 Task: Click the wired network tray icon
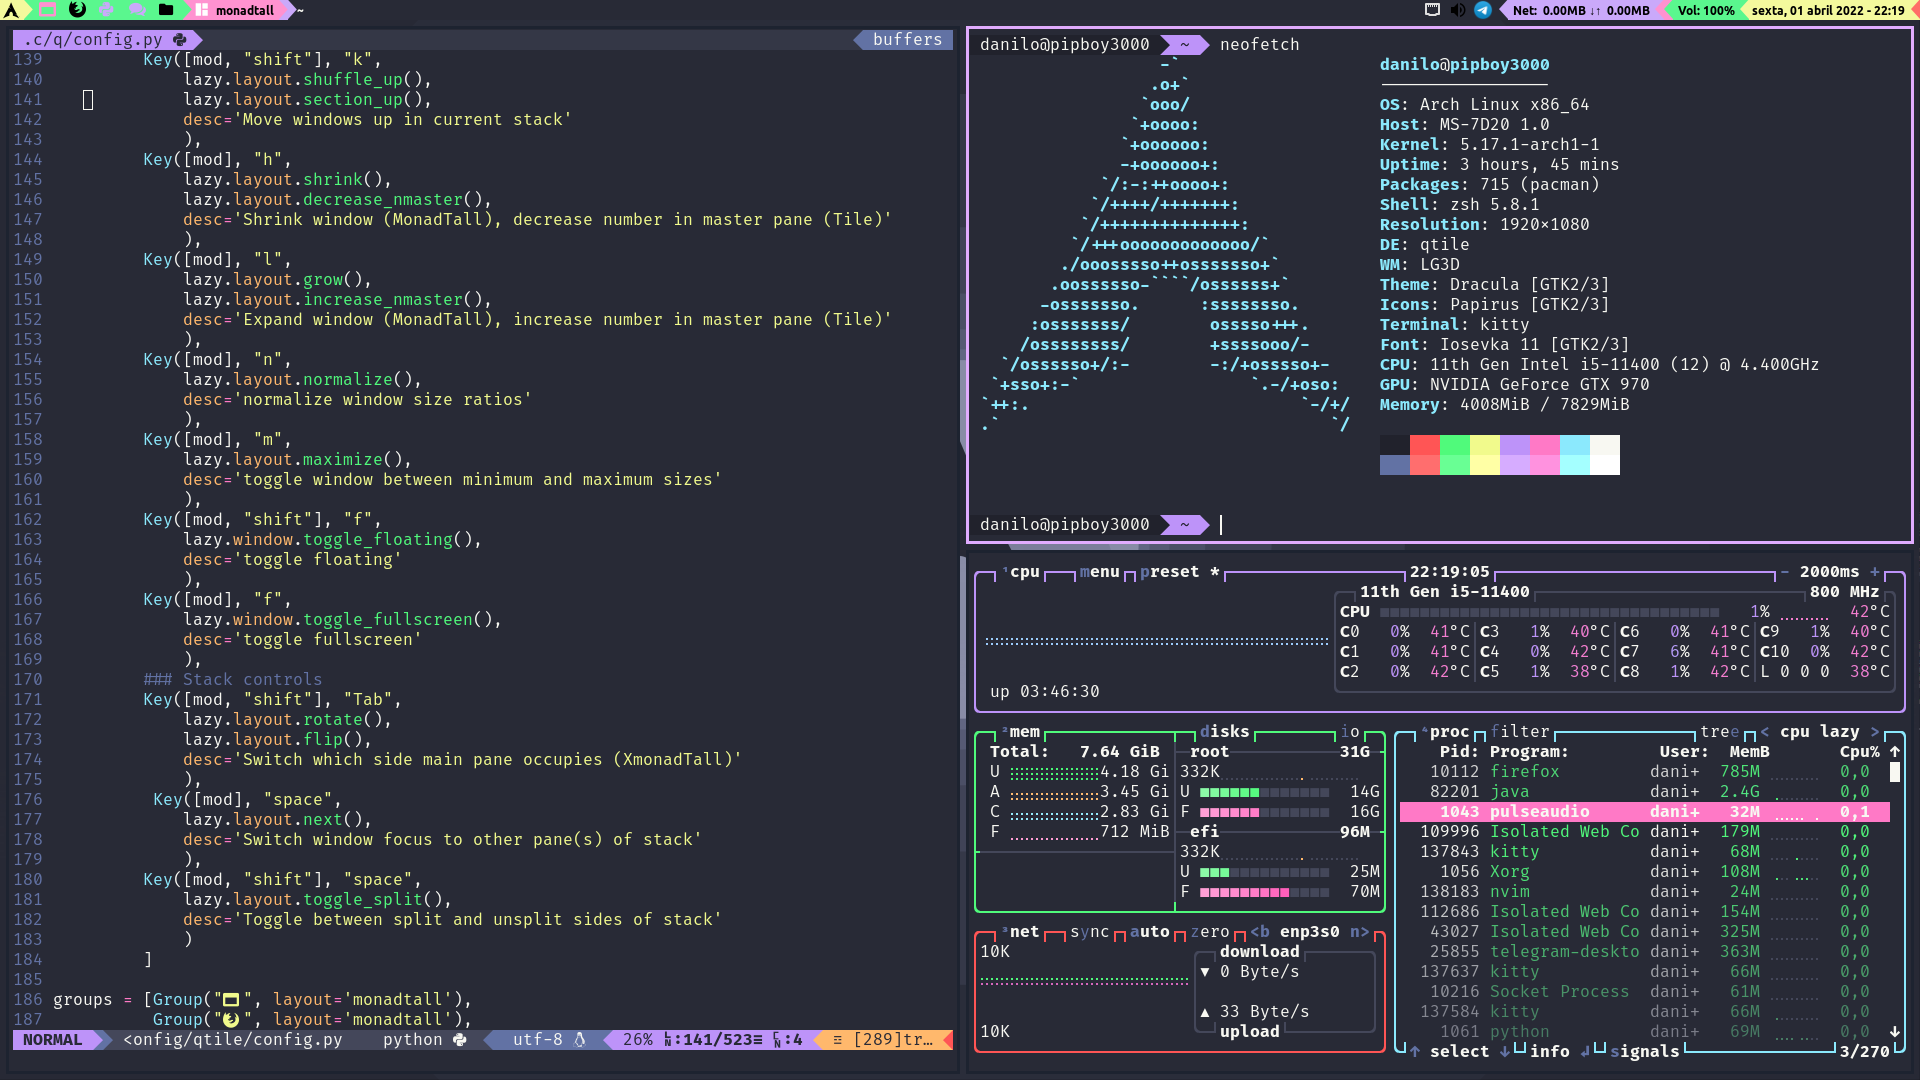coord(1432,10)
